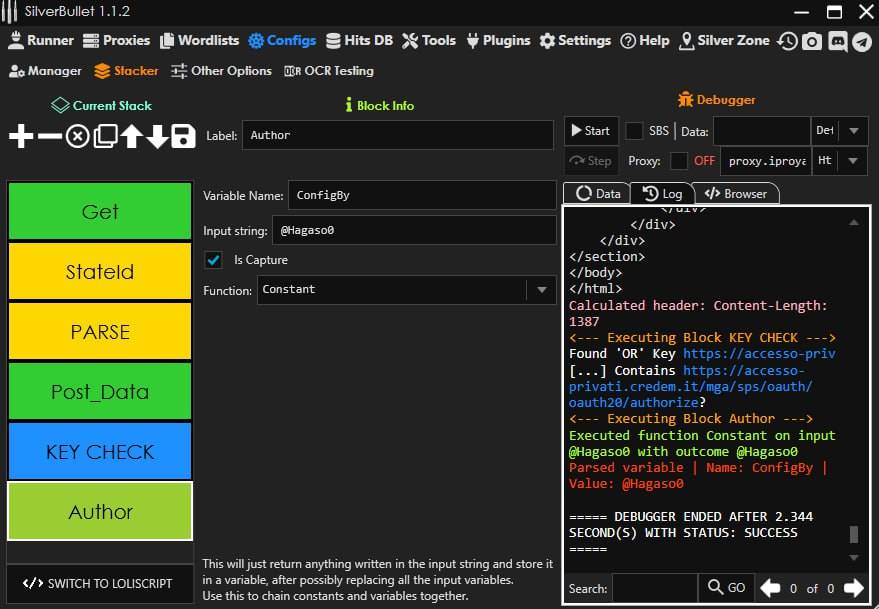Open the Discord link icon

[x=837, y=41]
